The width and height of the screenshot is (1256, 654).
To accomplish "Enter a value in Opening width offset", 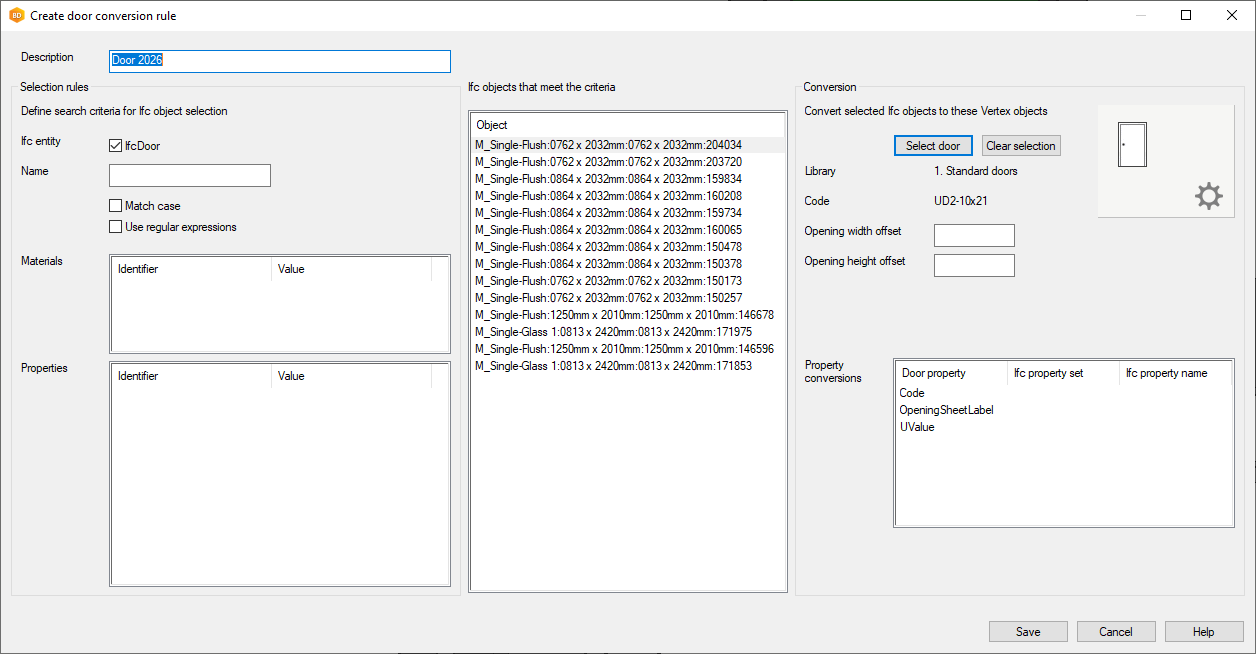I will [973, 235].
